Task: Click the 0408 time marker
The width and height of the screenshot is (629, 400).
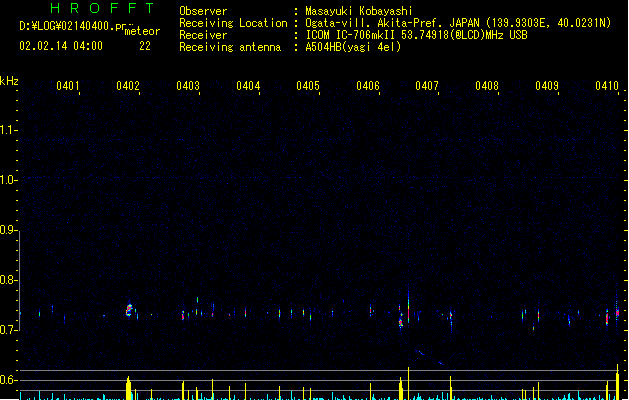Action: point(487,86)
